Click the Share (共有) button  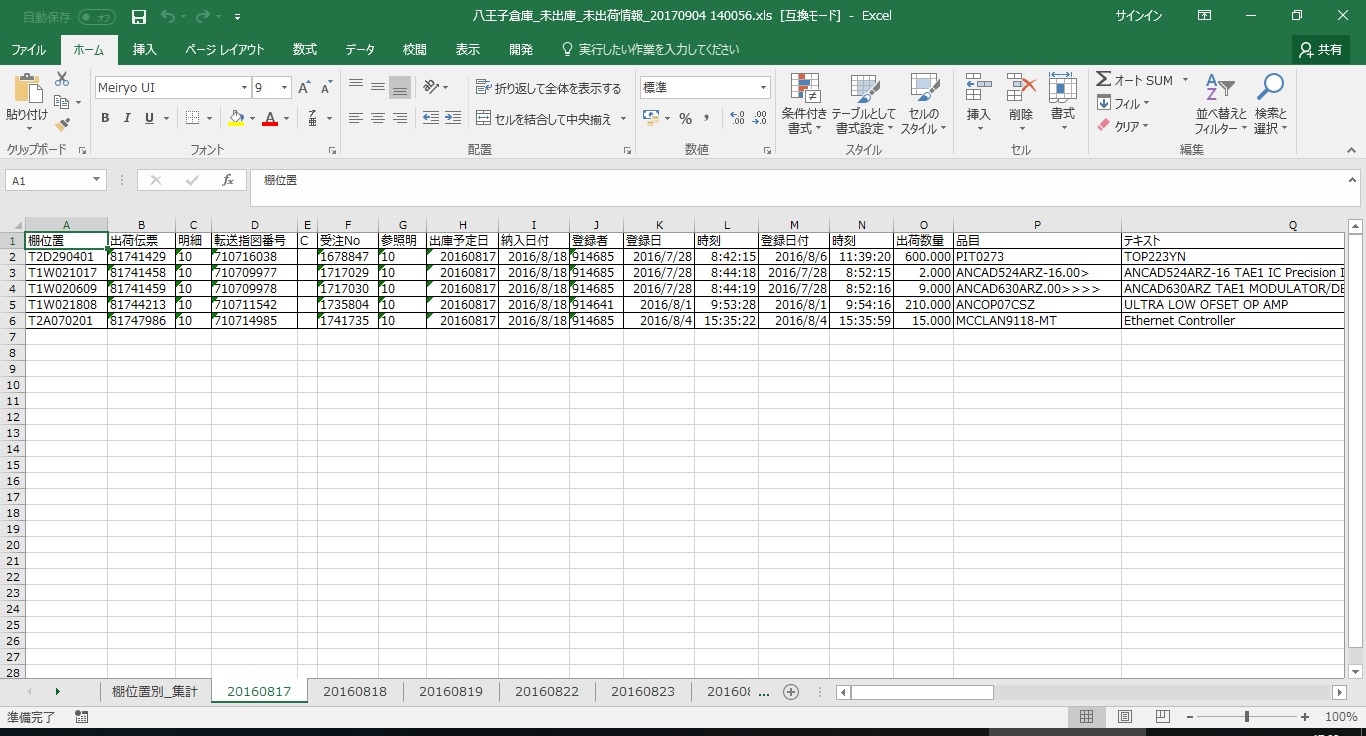(x=1320, y=50)
